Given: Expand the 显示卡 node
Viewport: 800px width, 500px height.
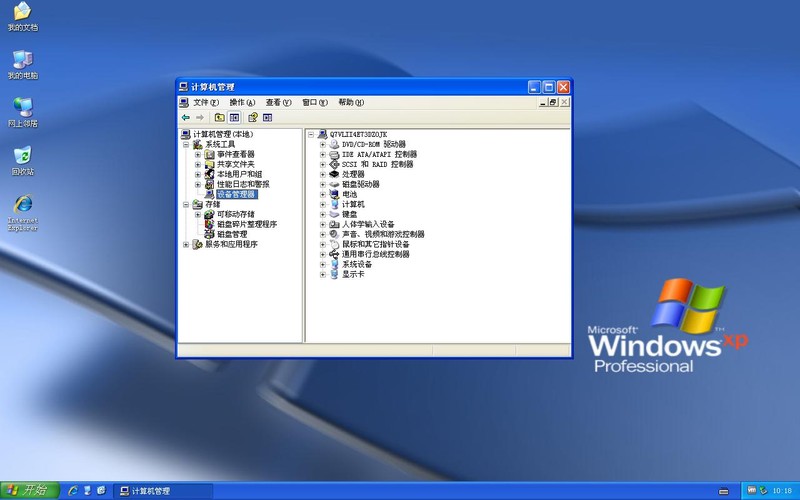Looking at the screenshot, I should (x=322, y=274).
